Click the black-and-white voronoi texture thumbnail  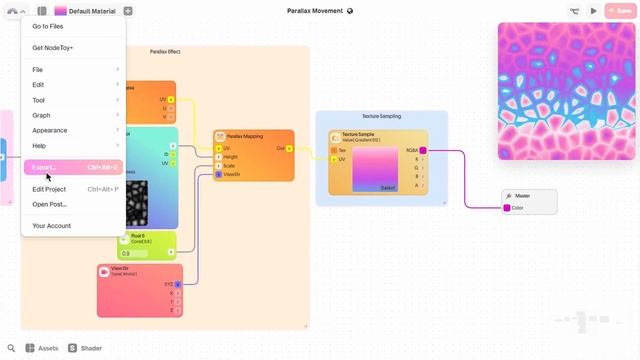point(137,203)
